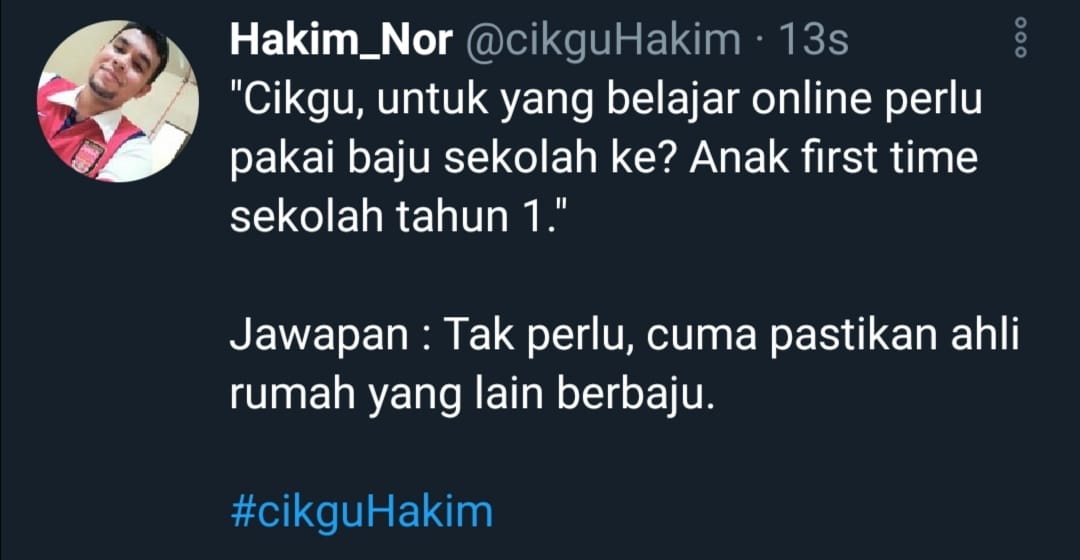
Task: Open the Hakim_Nor display name profile link
Action: (x=341, y=39)
